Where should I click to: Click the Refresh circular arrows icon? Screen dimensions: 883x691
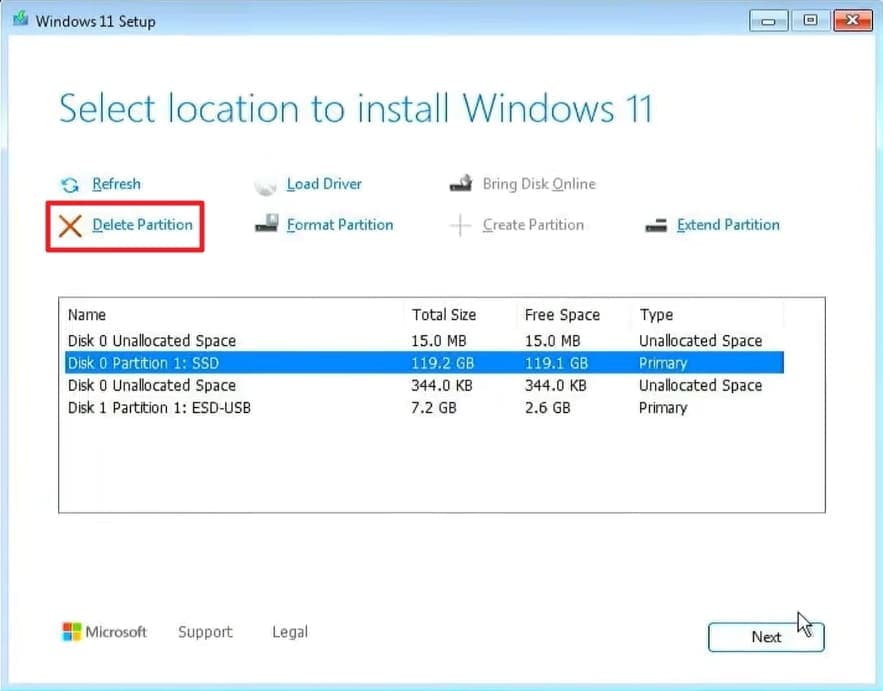[x=70, y=185]
